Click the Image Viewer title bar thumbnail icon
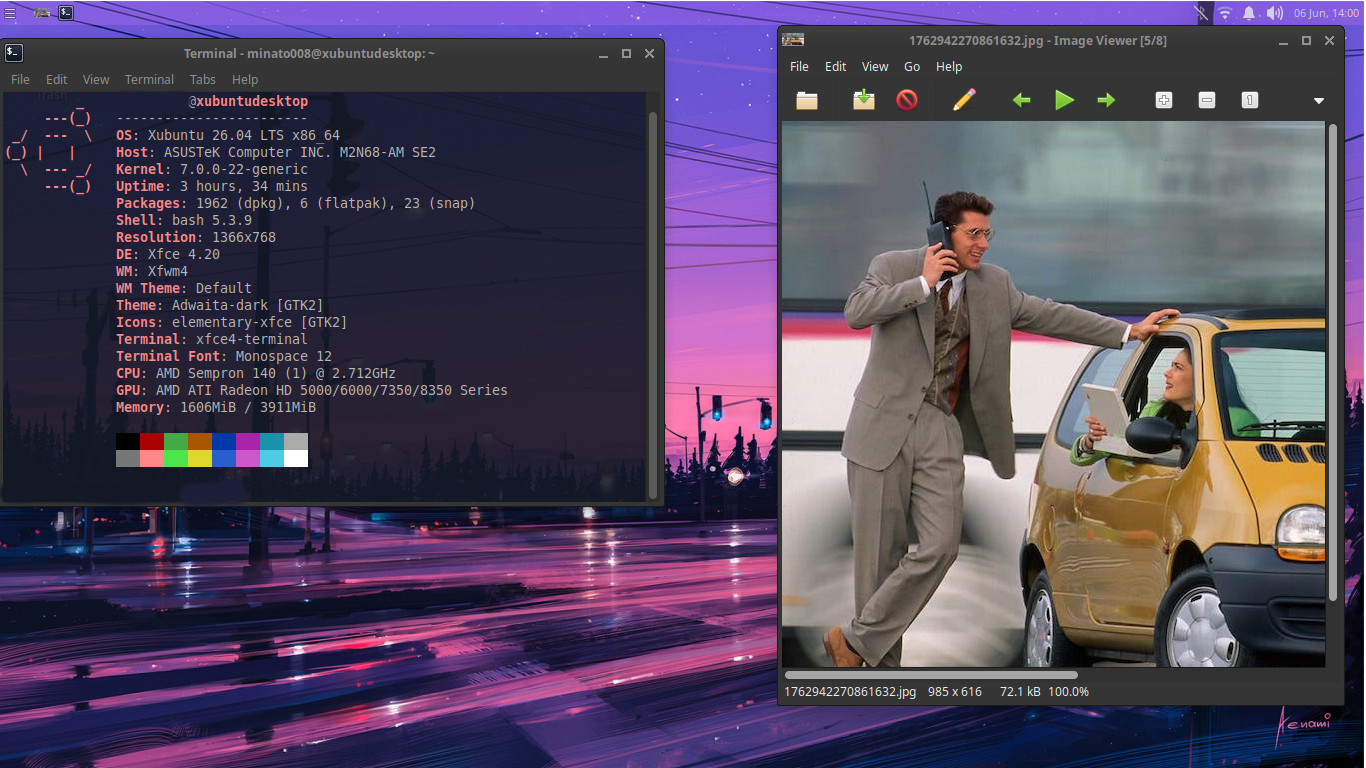This screenshot has width=1366, height=768. 793,40
